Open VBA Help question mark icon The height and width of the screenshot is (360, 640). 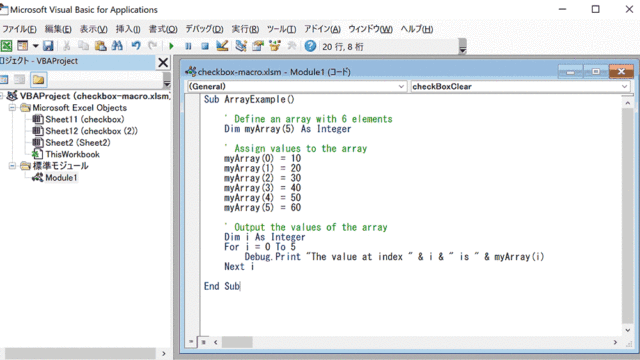pos(310,46)
